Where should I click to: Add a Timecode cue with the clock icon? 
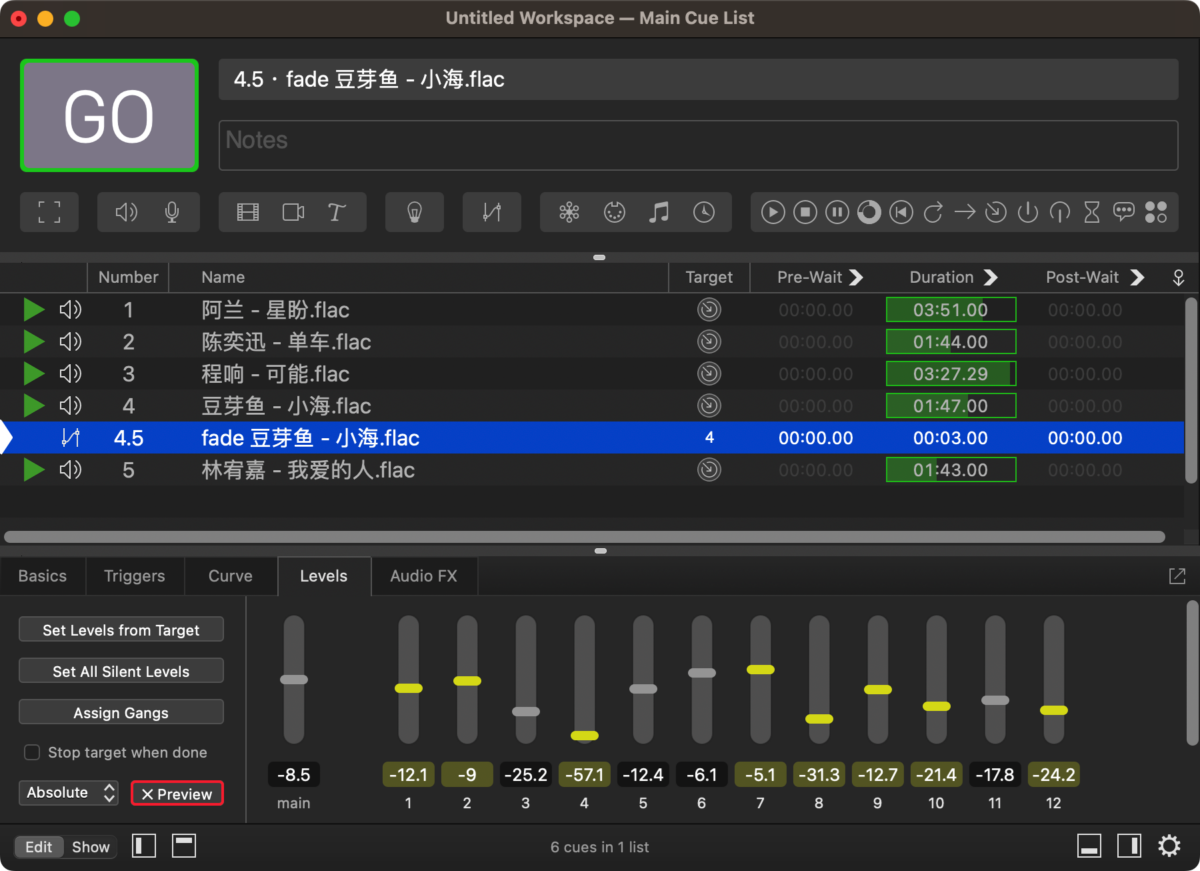(x=704, y=212)
